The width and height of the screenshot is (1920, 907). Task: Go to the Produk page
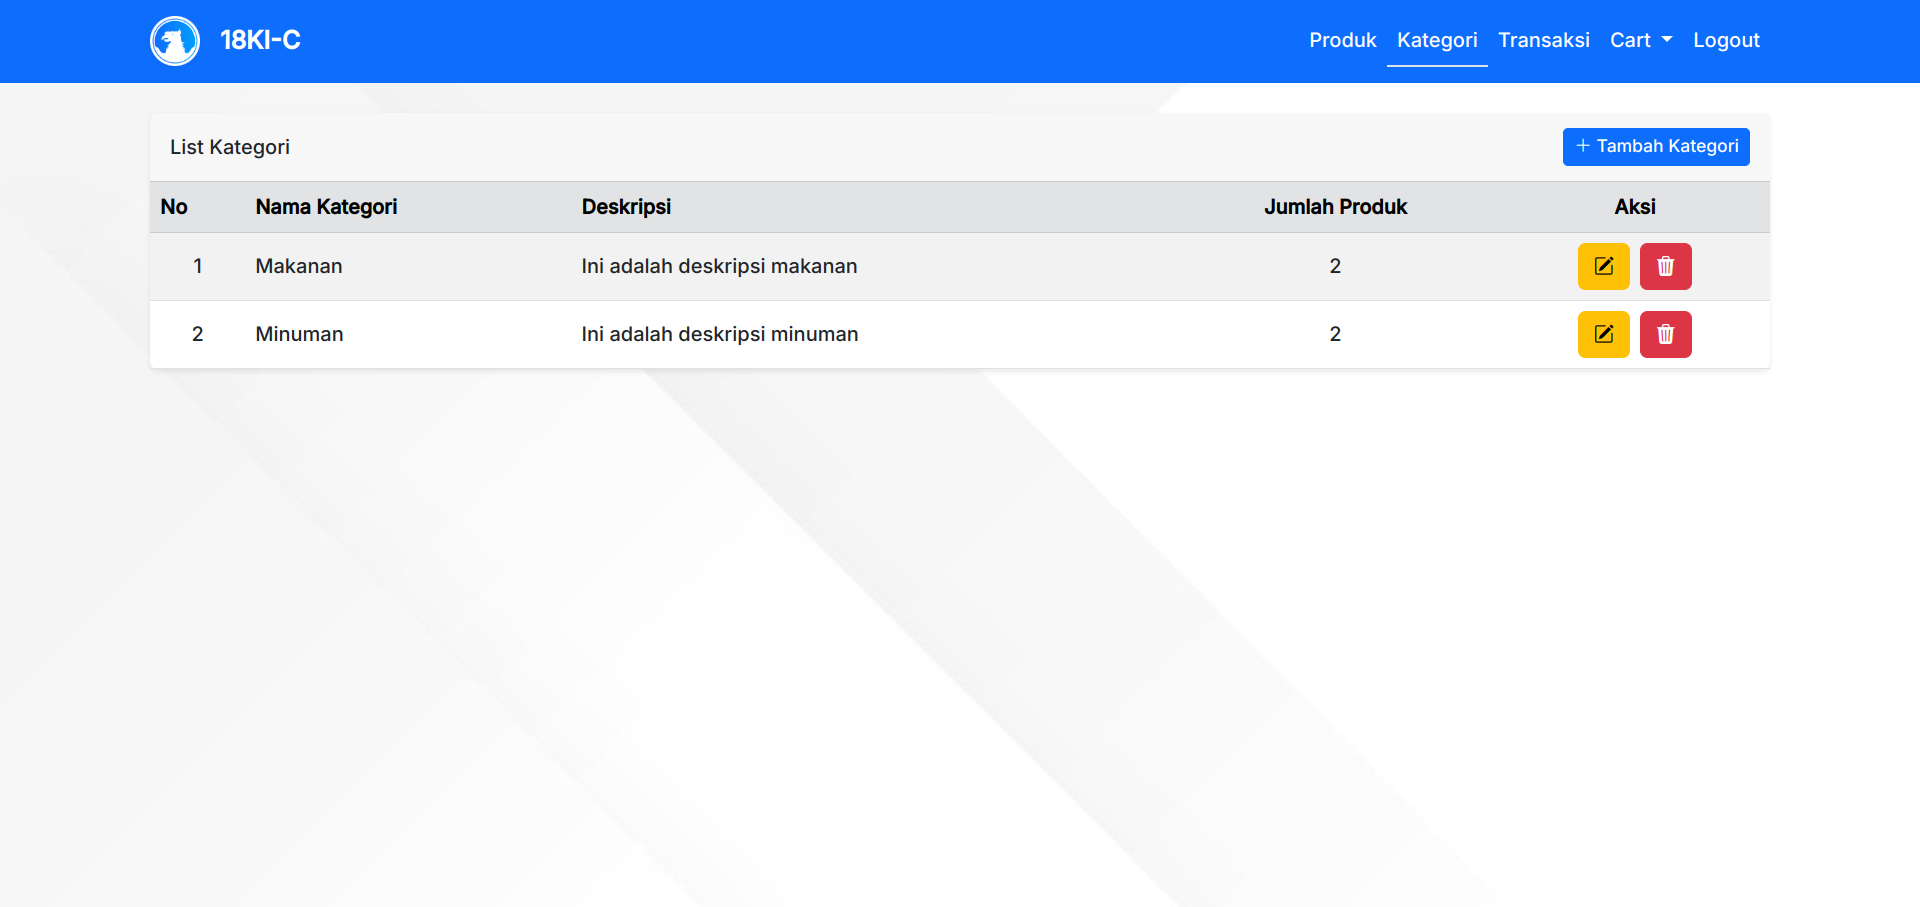pos(1342,40)
